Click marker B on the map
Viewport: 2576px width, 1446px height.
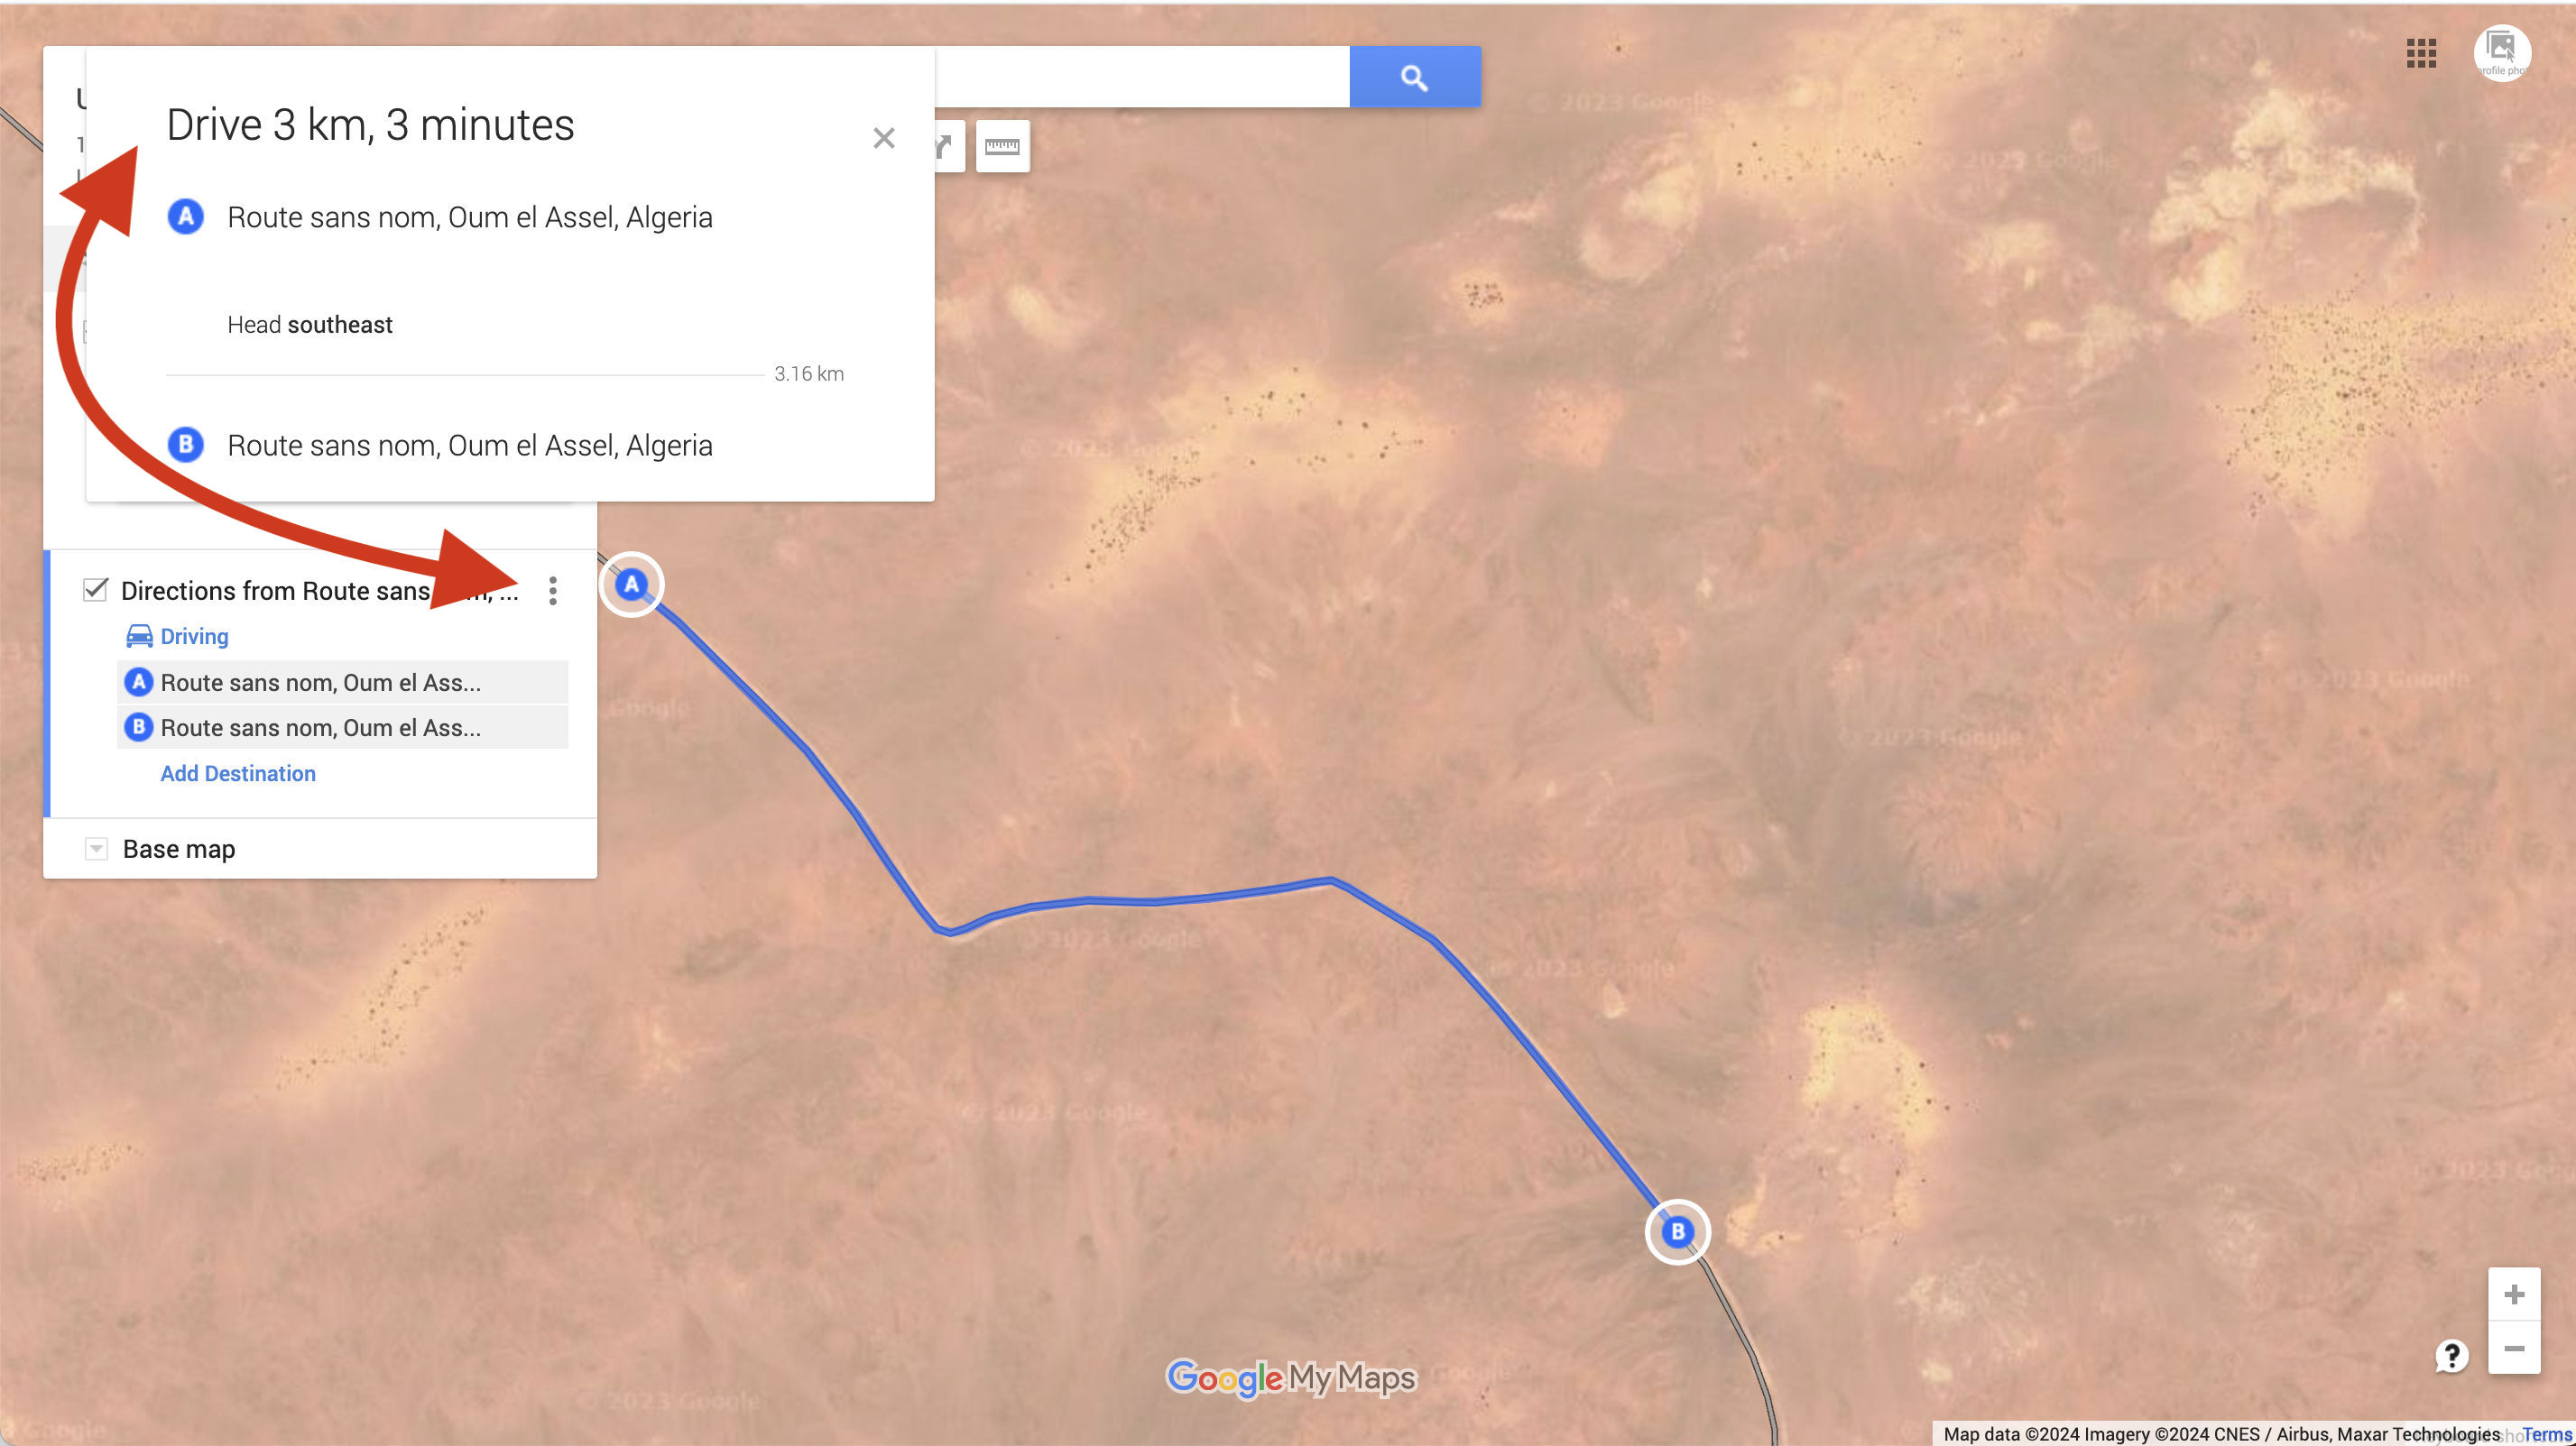click(x=1677, y=1231)
